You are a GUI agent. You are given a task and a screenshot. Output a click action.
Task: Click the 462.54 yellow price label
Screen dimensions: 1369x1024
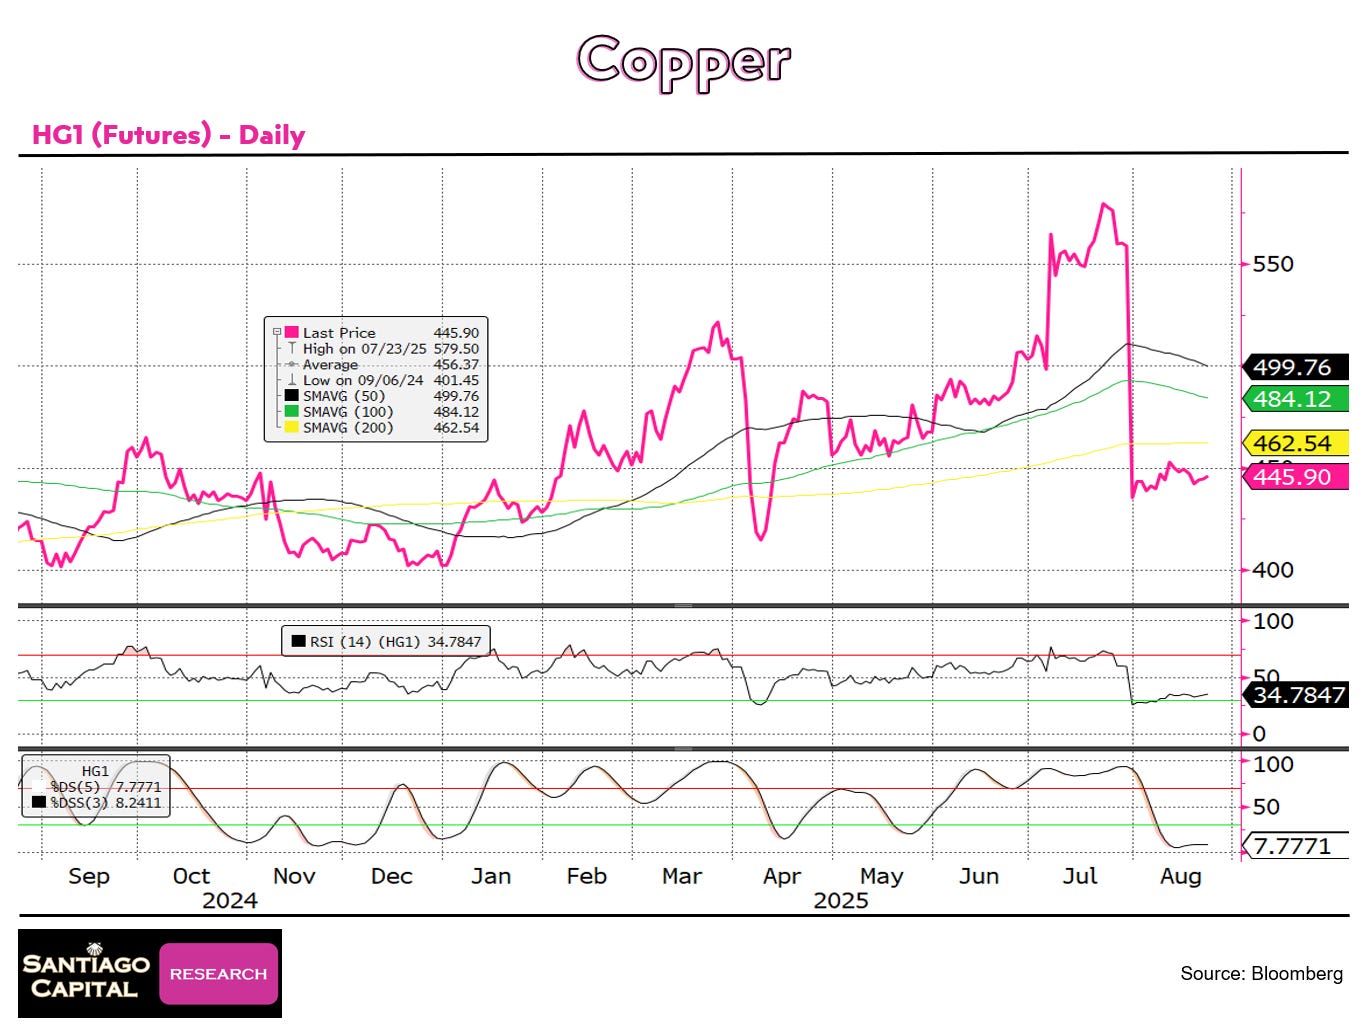pyautogui.click(x=1295, y=443)
